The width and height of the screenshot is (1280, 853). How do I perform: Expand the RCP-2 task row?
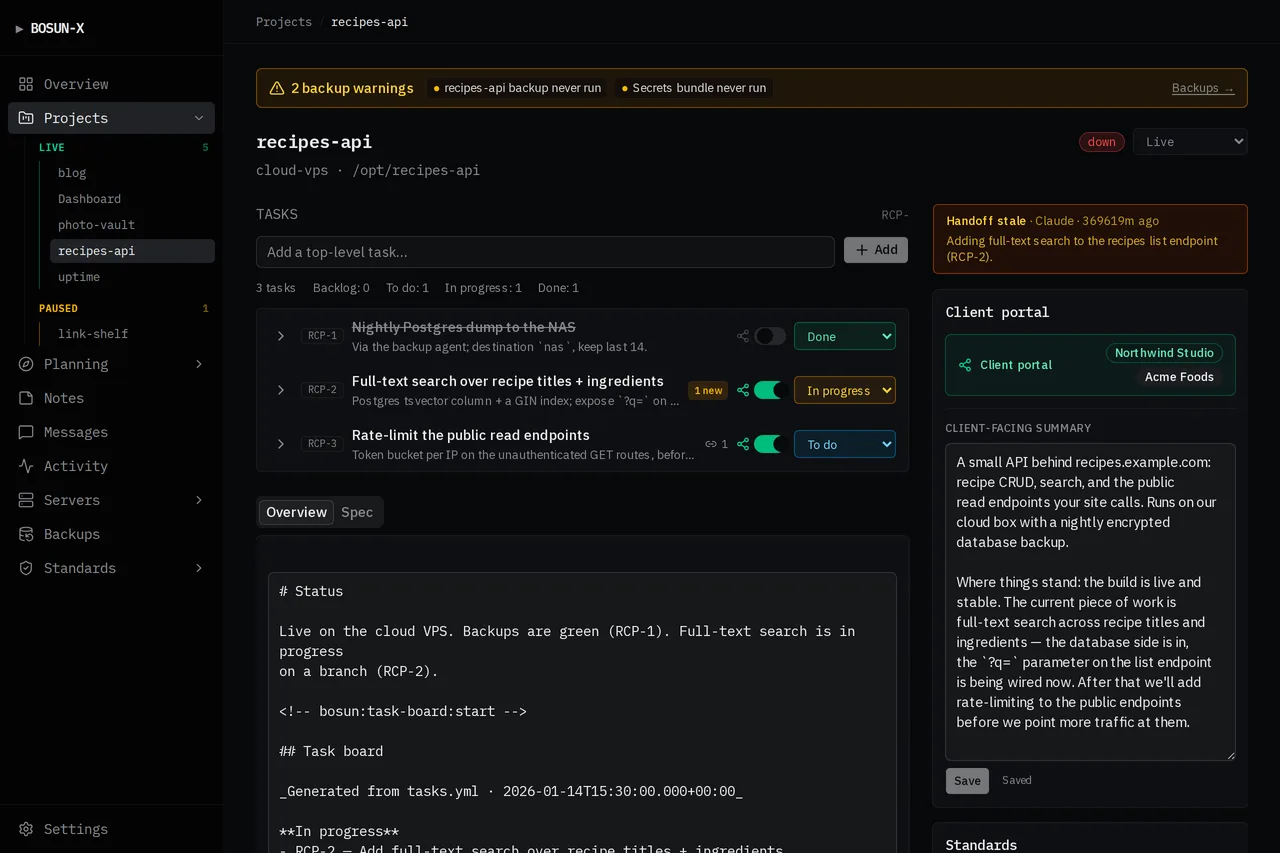click(281, 390)
